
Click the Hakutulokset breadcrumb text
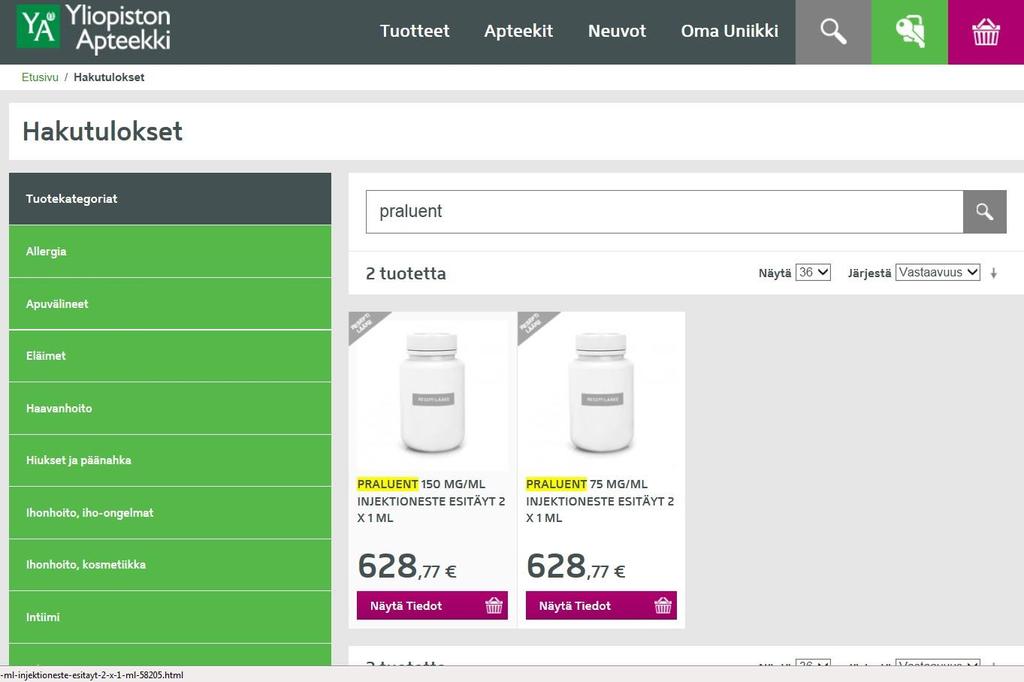tap(109, 77)
